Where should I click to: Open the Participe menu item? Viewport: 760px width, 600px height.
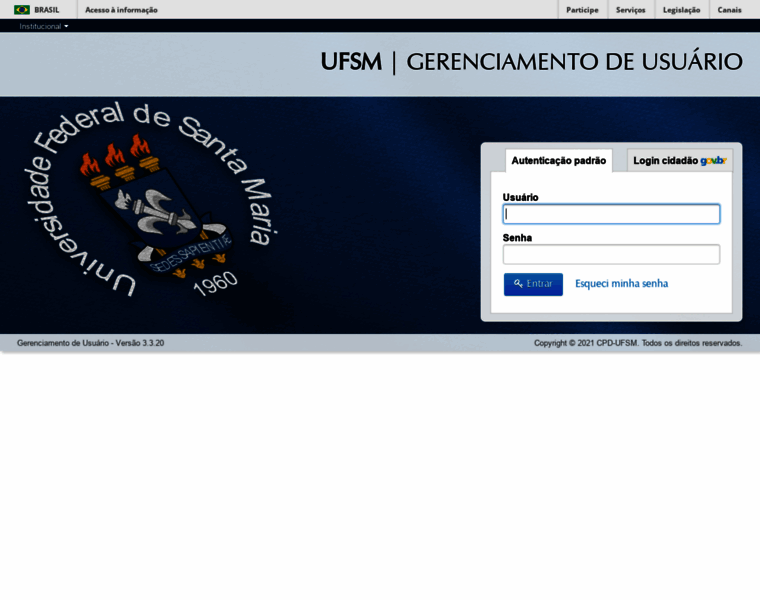tap(582, 10)
